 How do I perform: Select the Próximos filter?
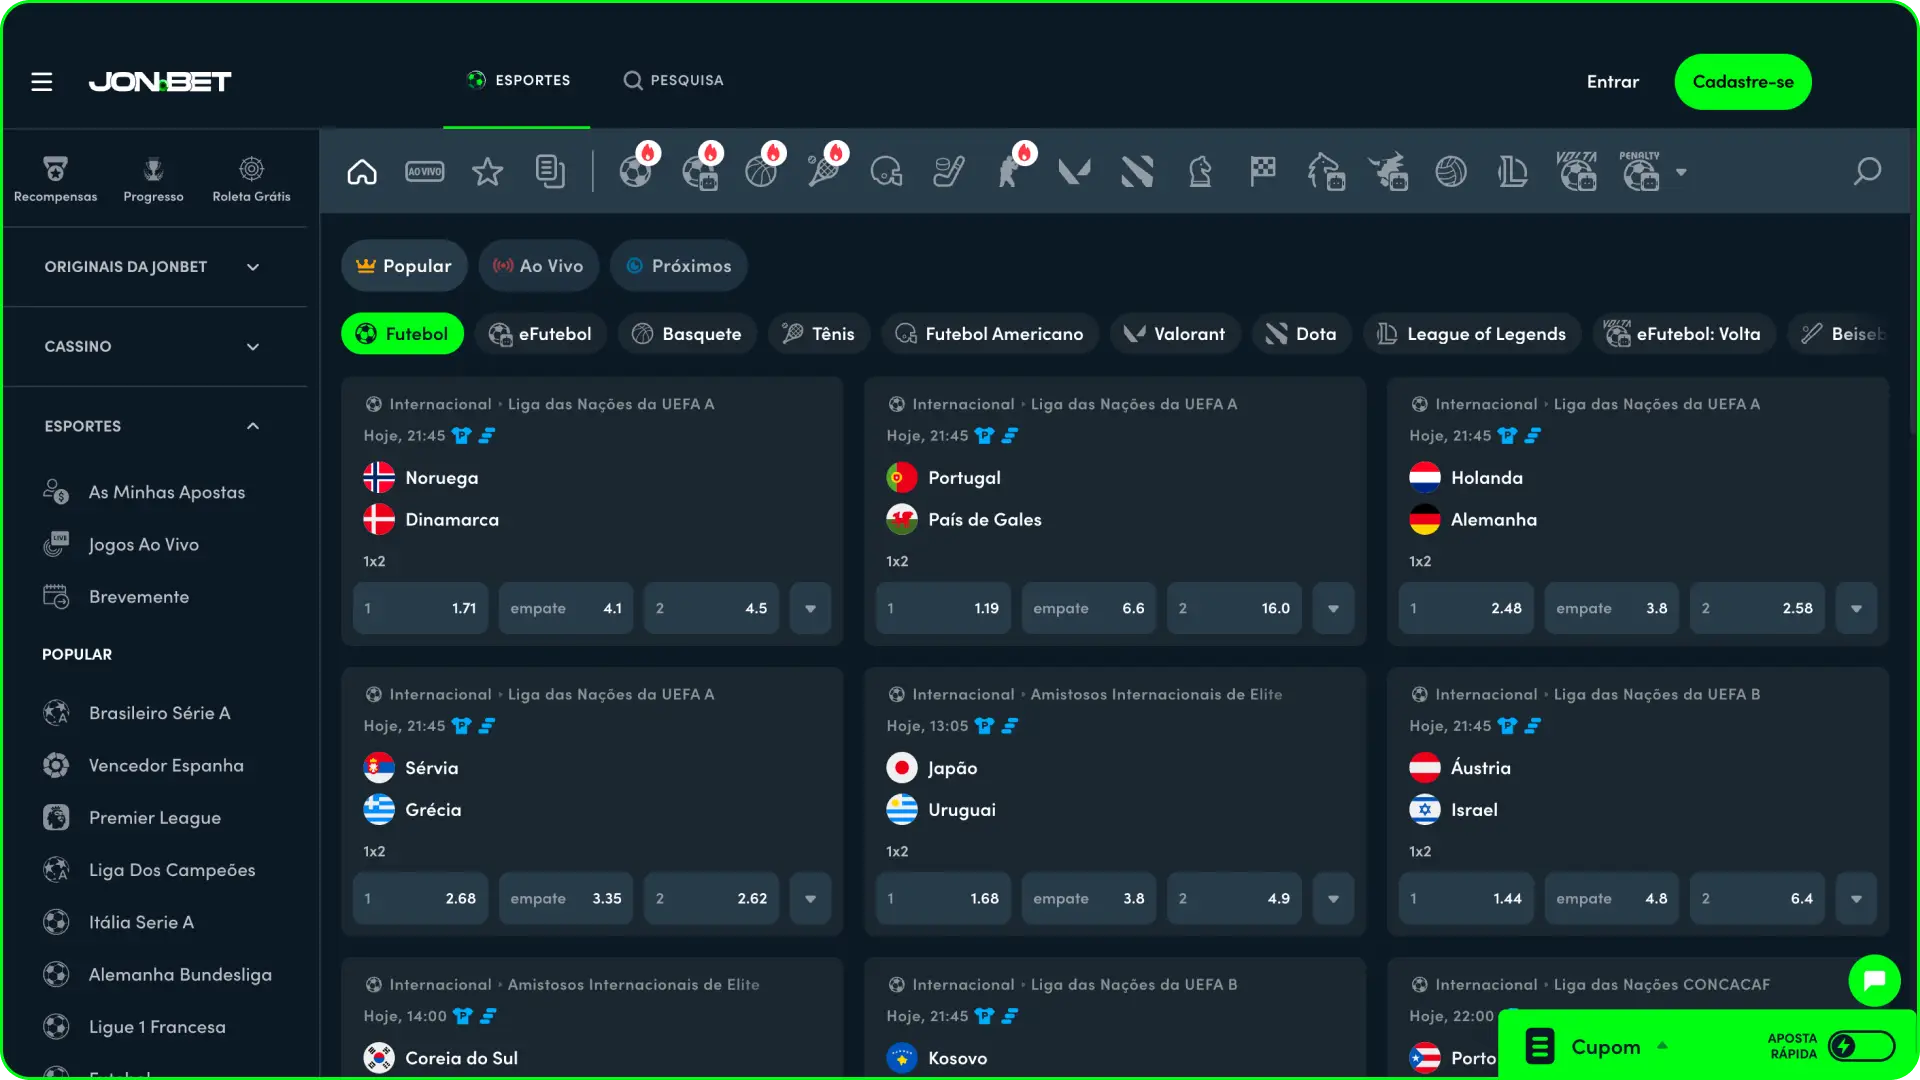pyautogui.click(x=678, y=266)
